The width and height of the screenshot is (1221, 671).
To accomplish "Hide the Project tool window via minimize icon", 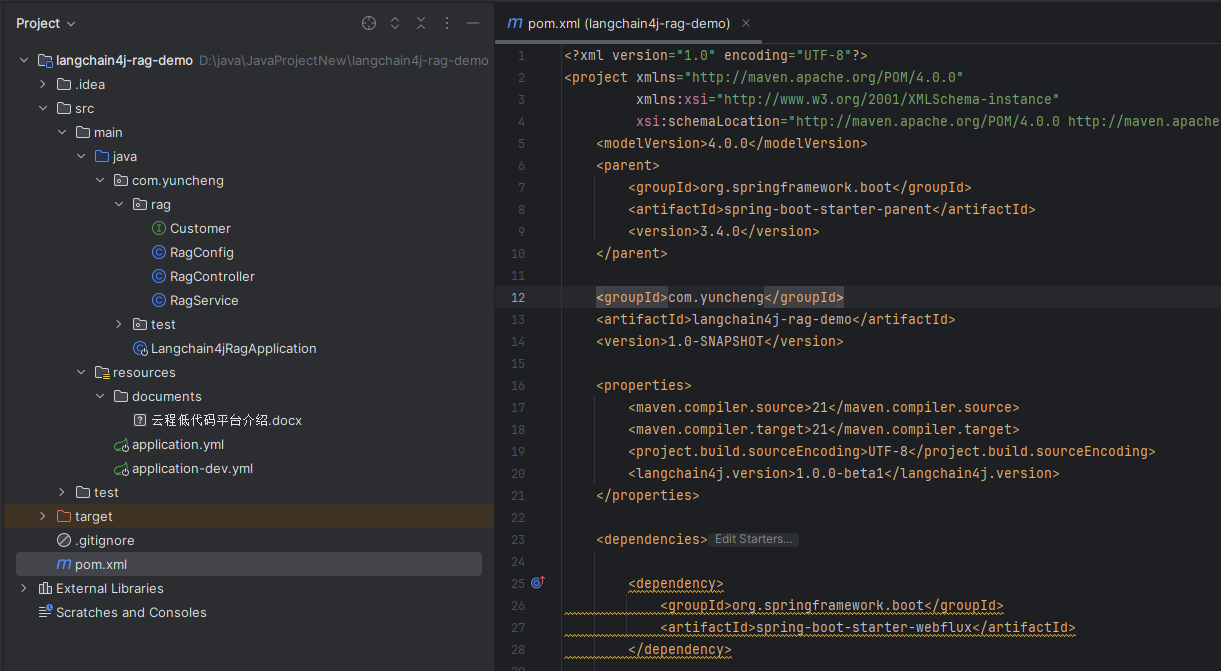I will click(473, 23).
